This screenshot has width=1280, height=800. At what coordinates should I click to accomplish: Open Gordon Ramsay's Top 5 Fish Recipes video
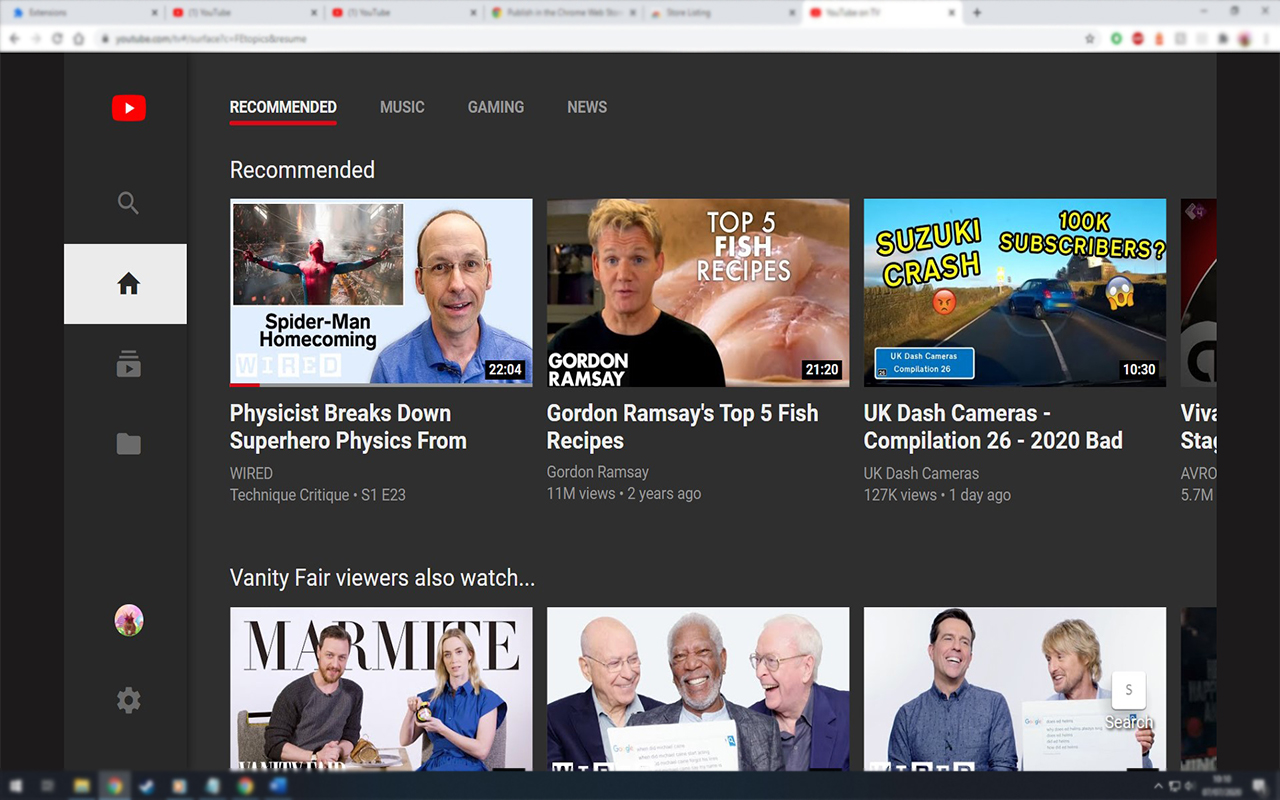pos(697,292)
